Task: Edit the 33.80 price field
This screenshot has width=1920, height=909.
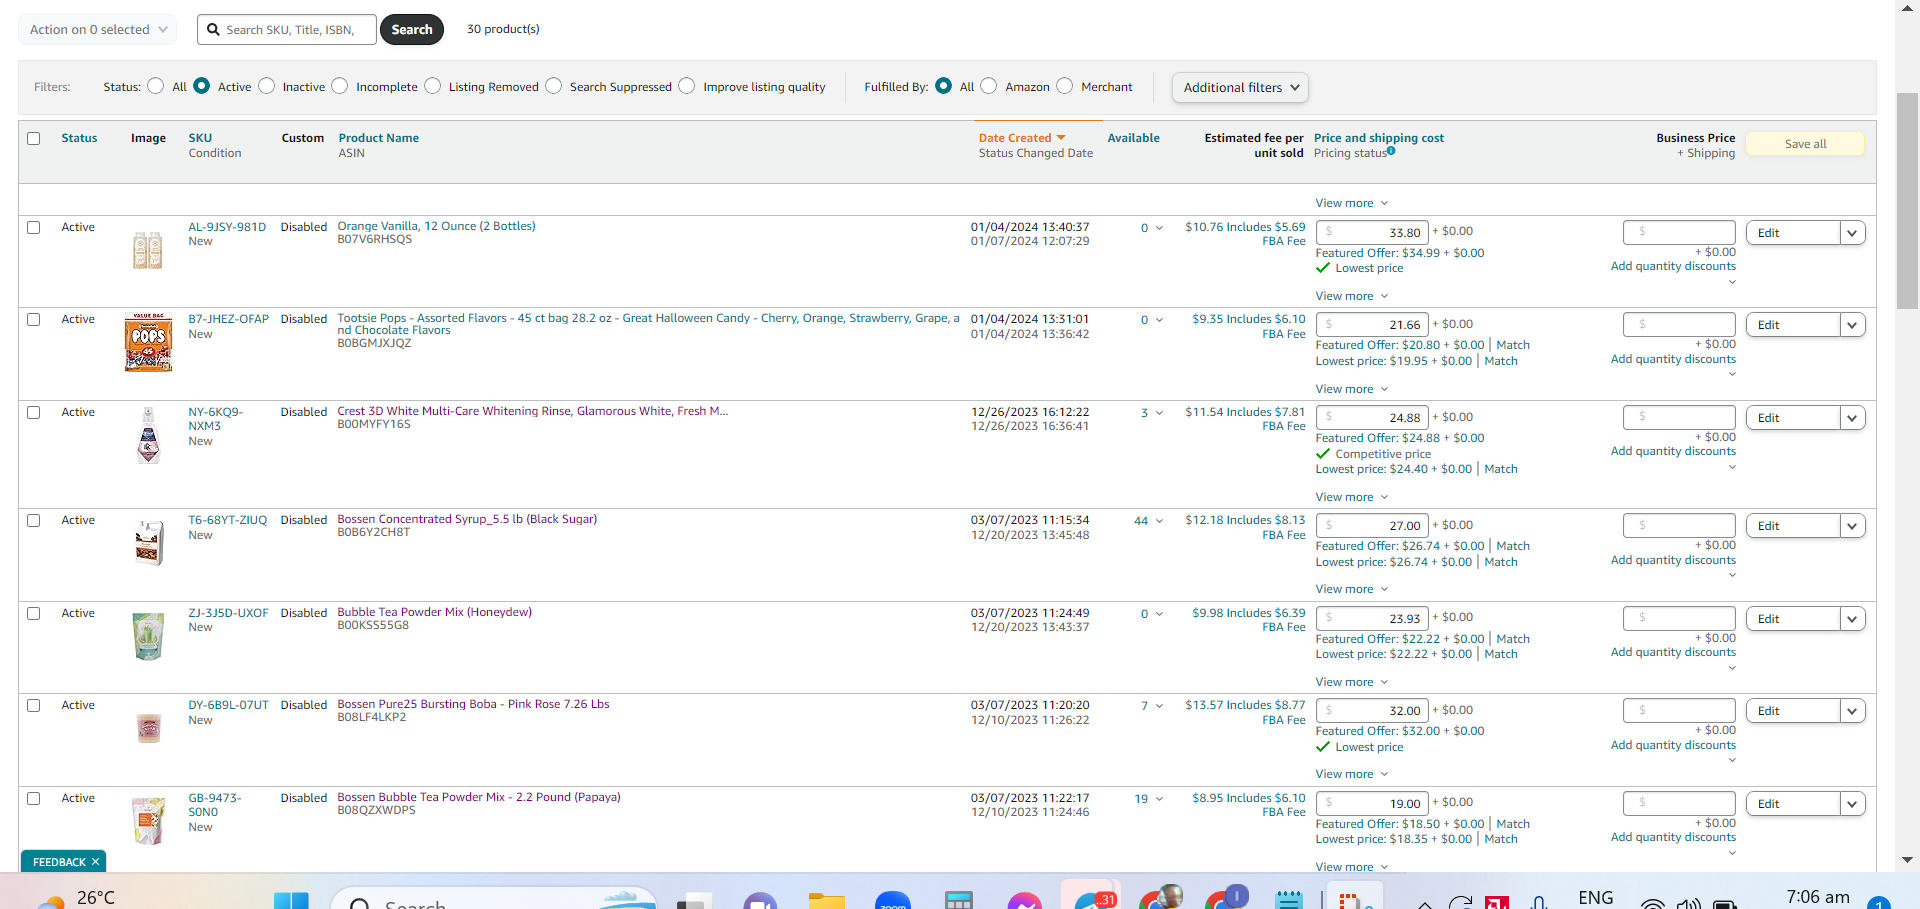Action: [x=1372, y=232]
